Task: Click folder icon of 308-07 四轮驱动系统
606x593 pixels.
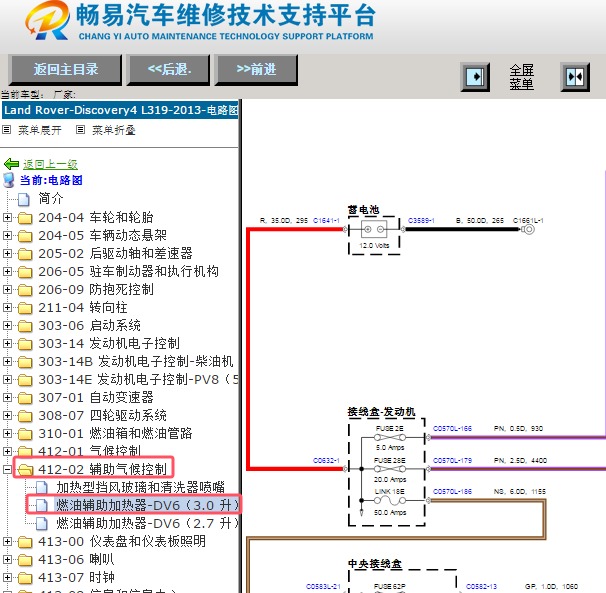Action: (x=25, y=416)
